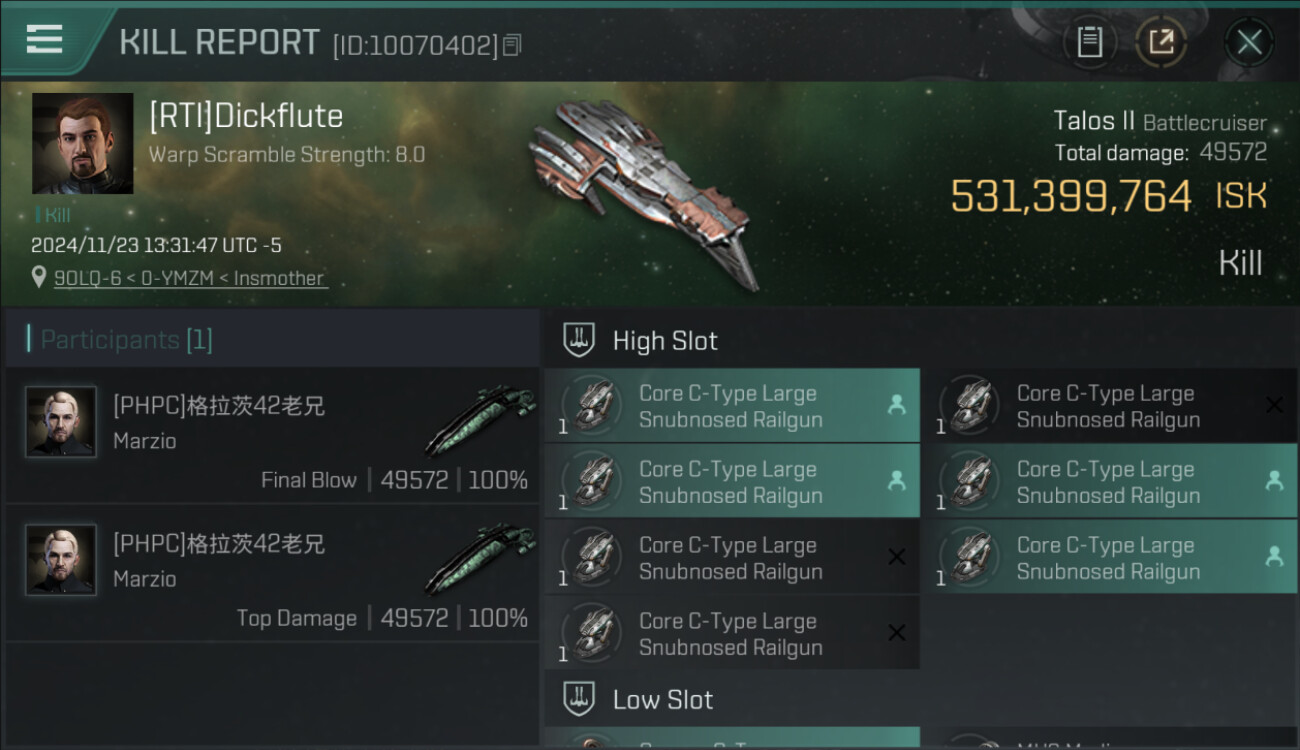Open the 9DLQ-6 location link
The height and width of the screenshot is (750, 1300).
click(x=190, y=279)
